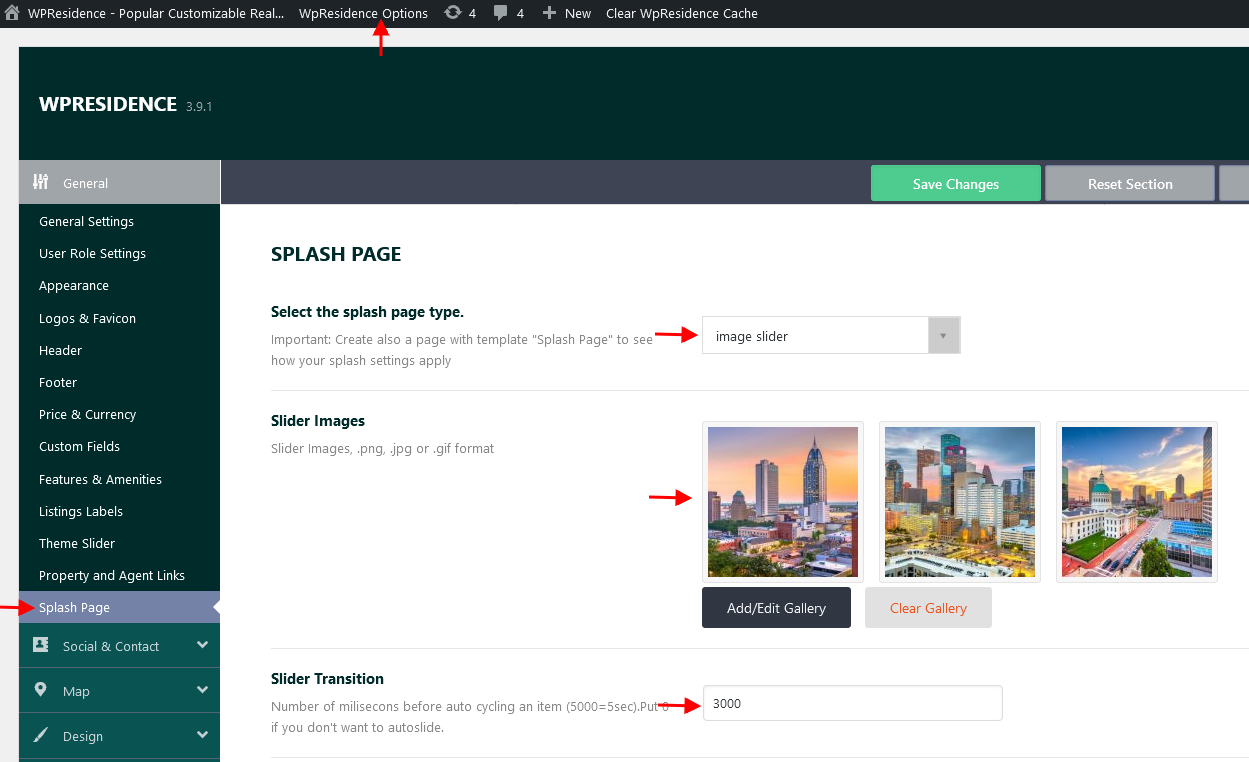Click the home icon in admin bar

click(x=12, y=13)
